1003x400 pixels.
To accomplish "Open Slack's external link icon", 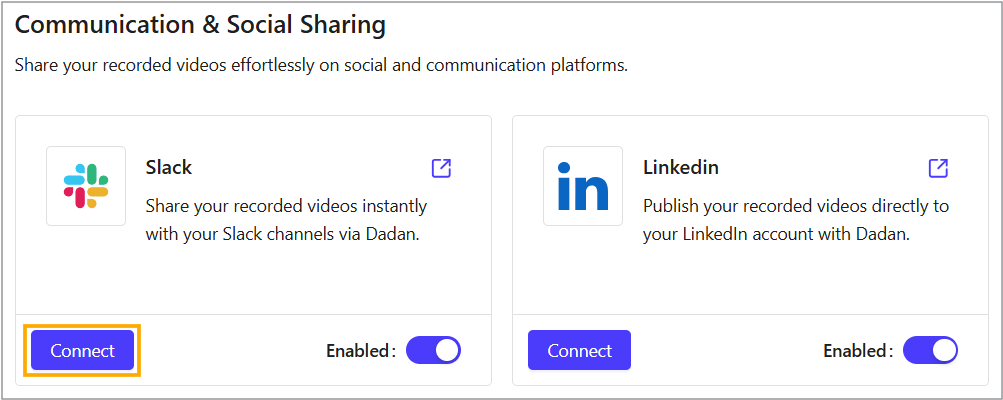I will pyautogui.click(x=441, y=167).
